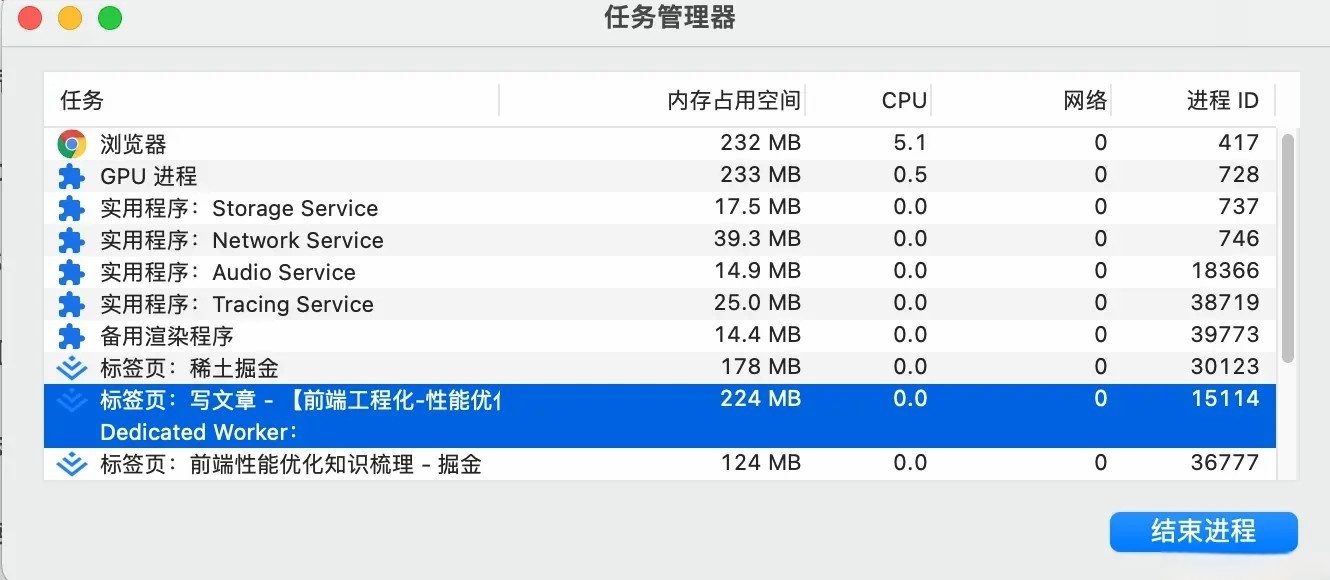Click Juejin icon of 前端性能优化知识梳理 row
This screenshot has height=580, width=1330.
[x=71, y=464]
